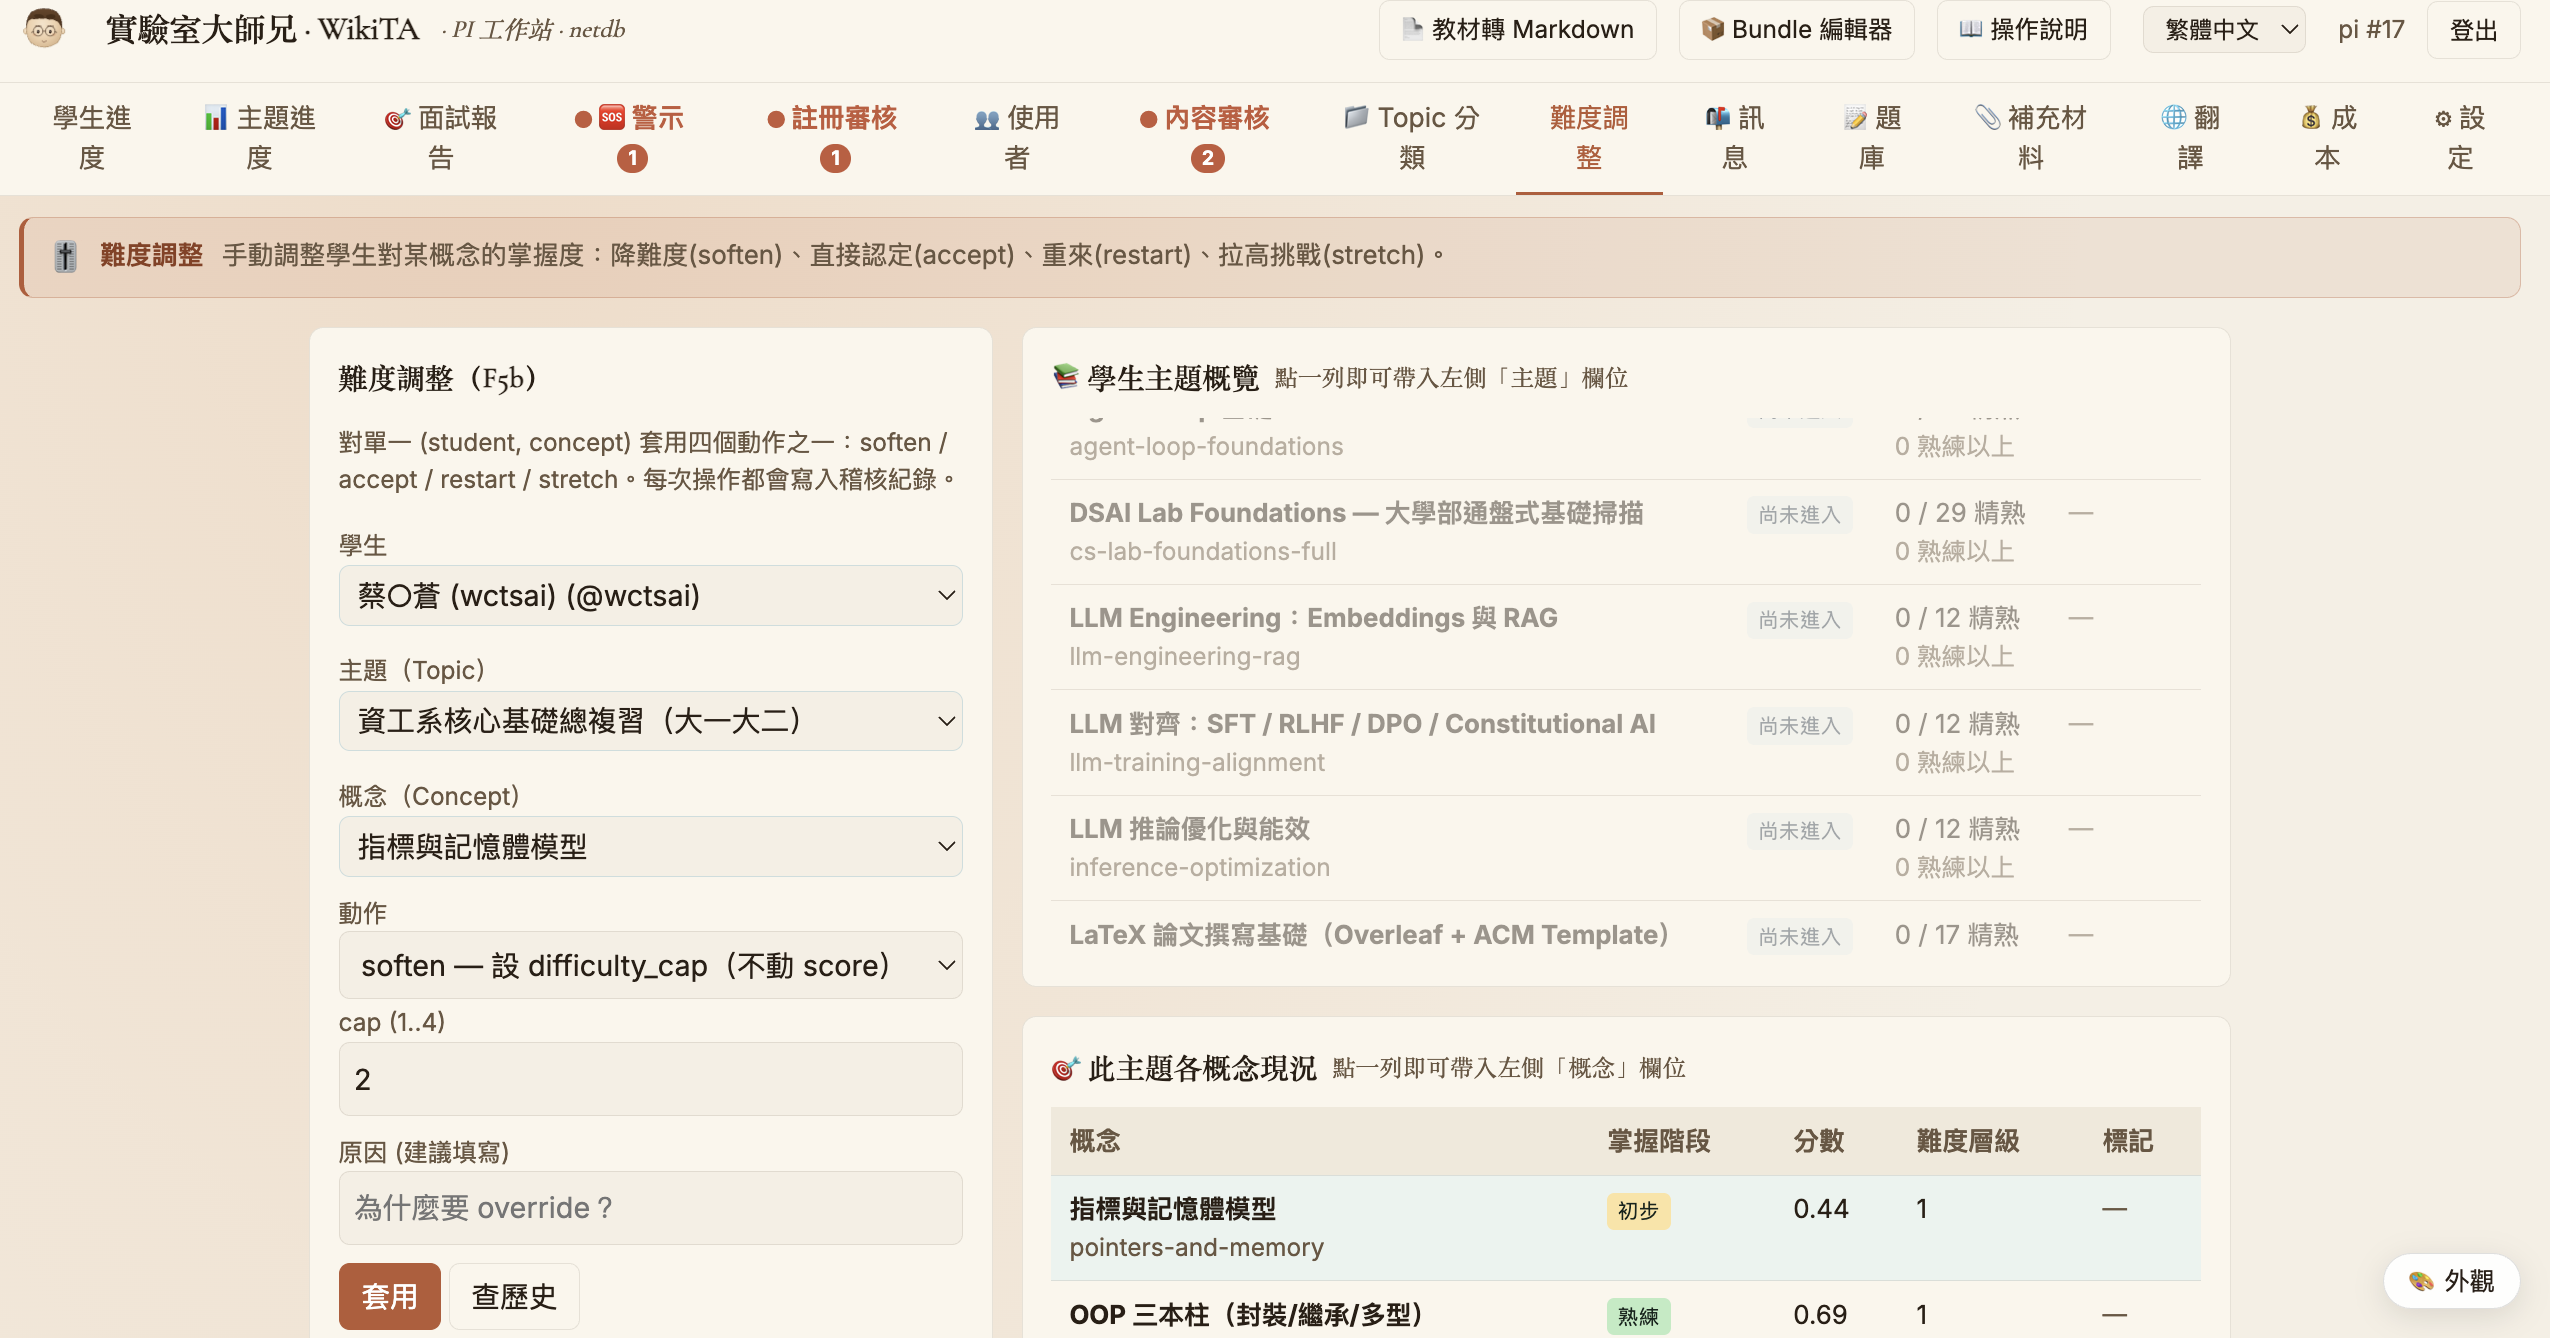Open the 訊息 mailbox tab

tap(1735, 138)
